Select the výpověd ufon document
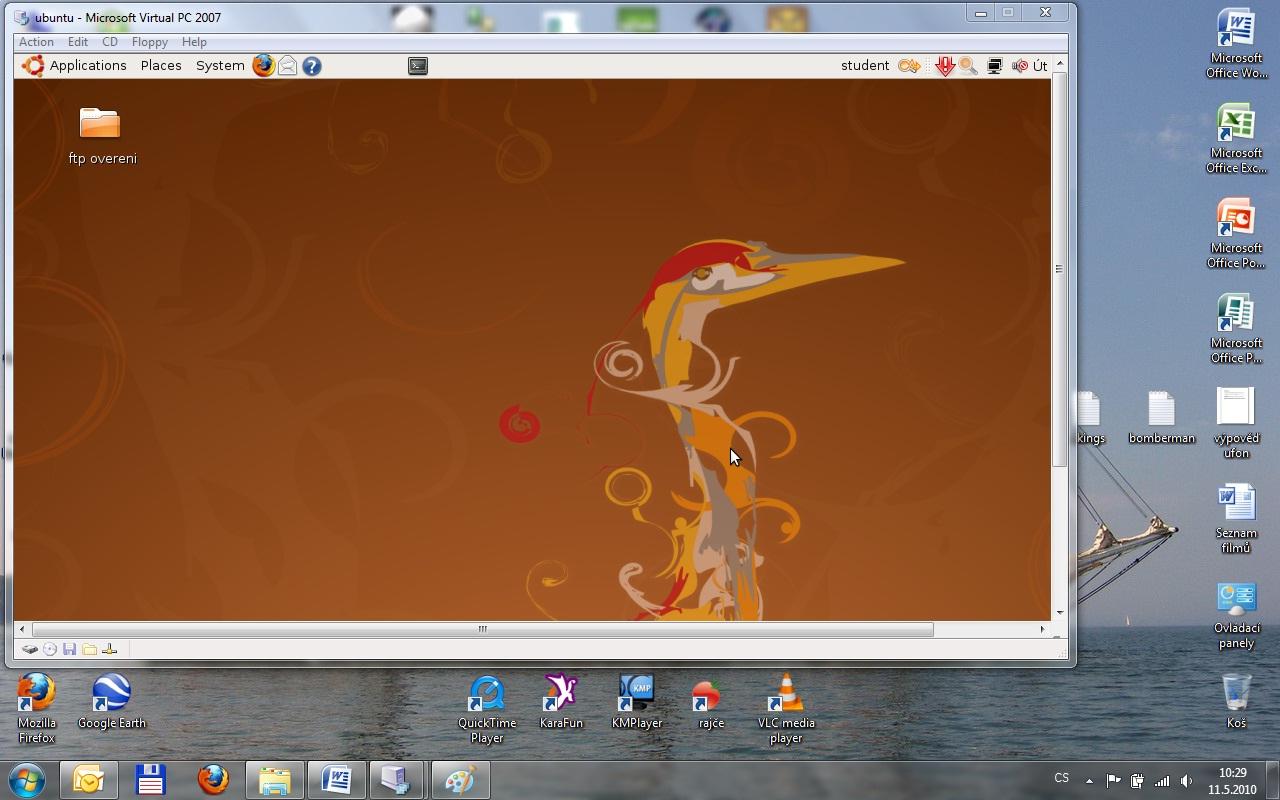 point(1236,423)
